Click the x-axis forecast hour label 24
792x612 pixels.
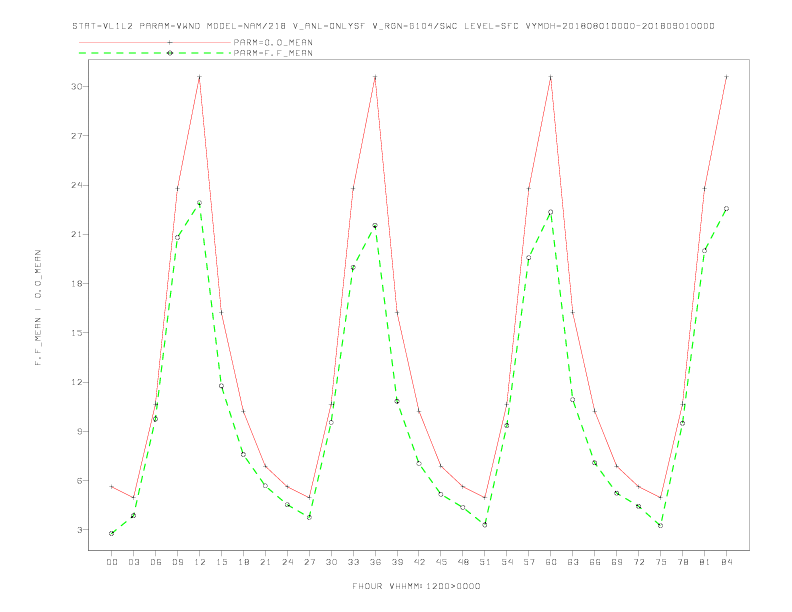(x=287, y=562)
